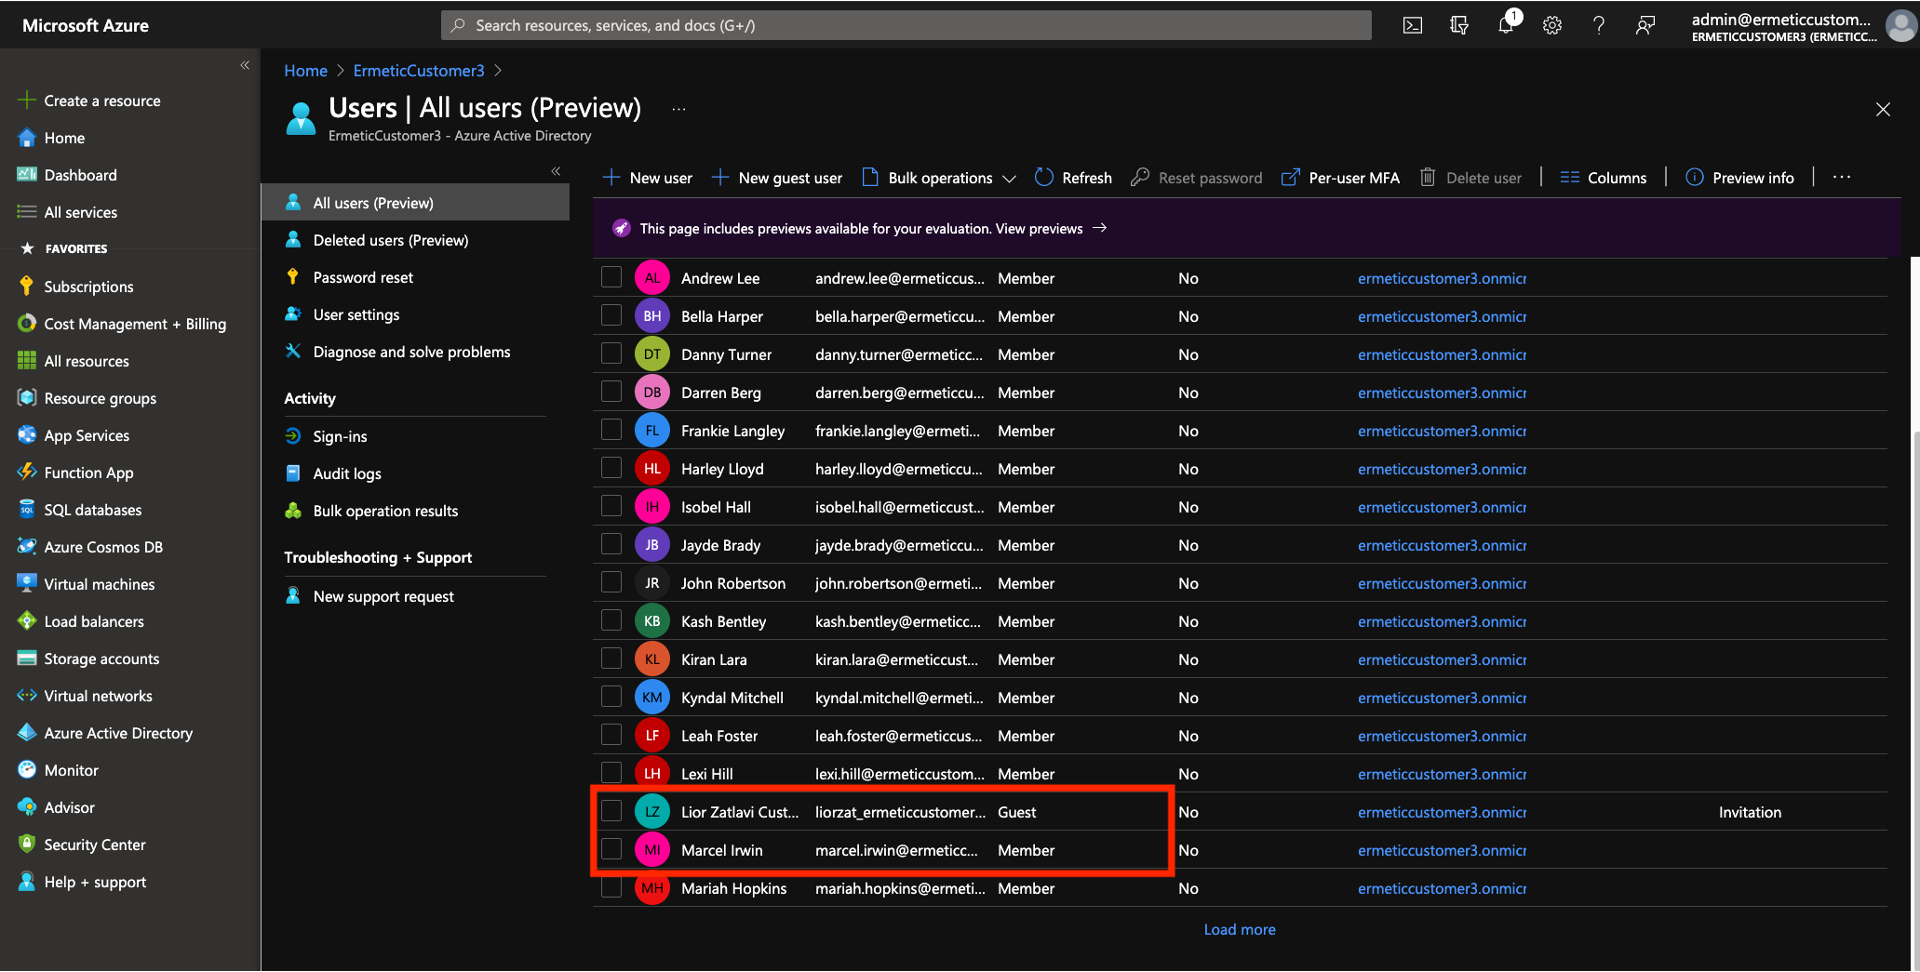1920x972 pixels.
Task: Focus the Search resources input field
Action: [906, 25]
